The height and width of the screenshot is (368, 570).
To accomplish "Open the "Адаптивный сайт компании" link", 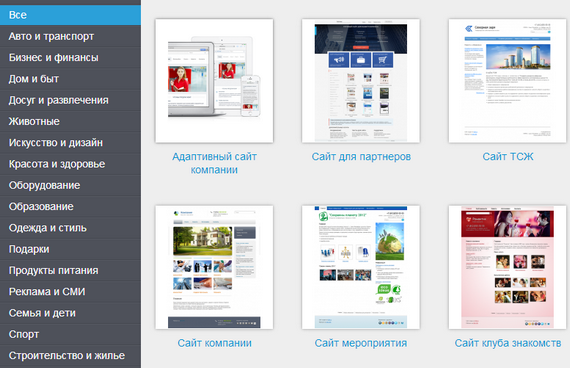I will 214,163.
